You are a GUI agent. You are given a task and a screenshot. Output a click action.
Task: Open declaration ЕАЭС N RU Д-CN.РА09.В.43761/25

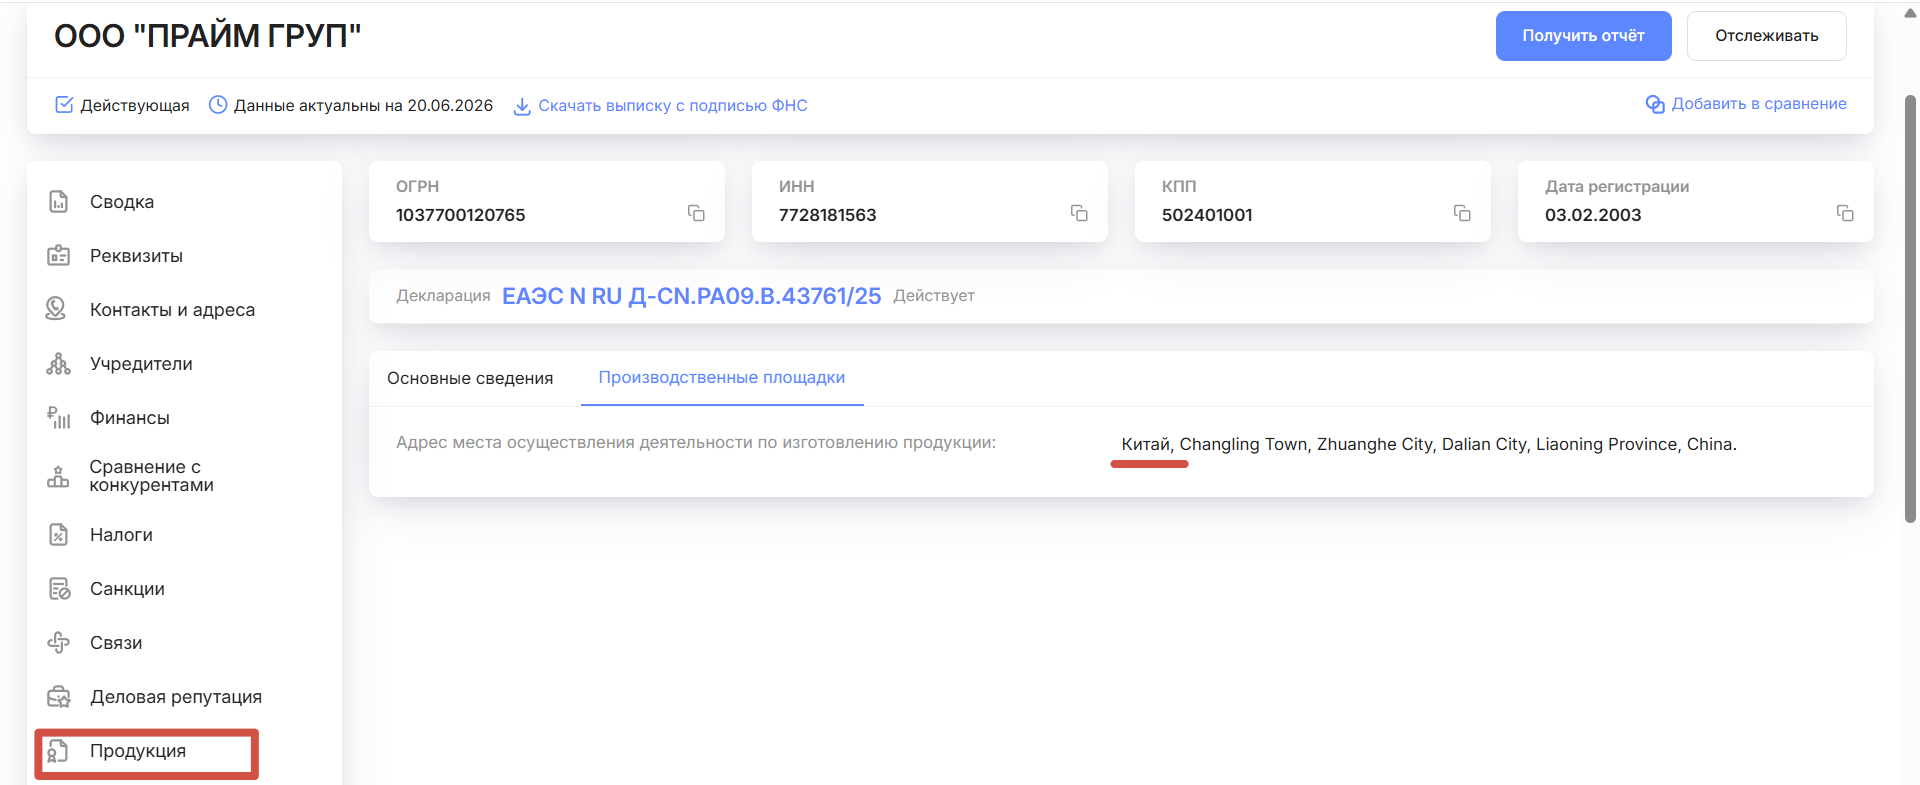[x=691, y=296]
